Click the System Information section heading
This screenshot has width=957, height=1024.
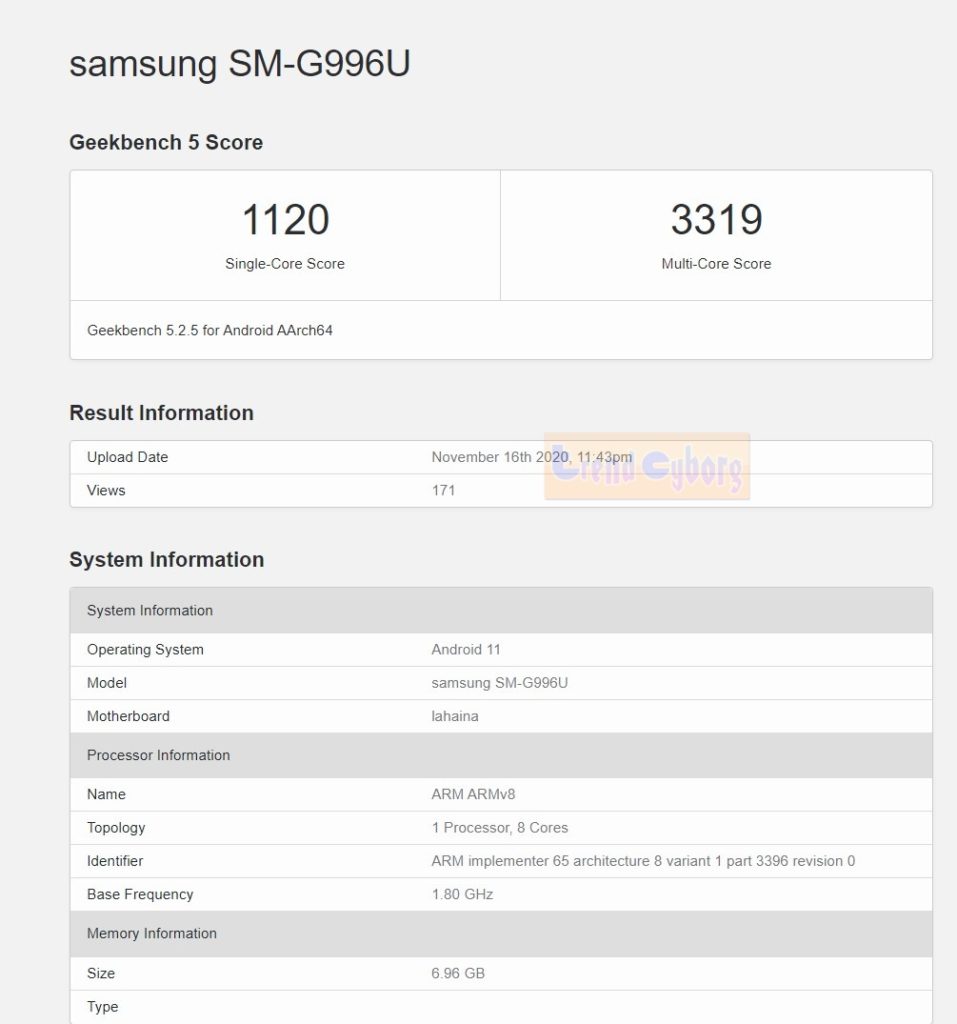[x=166, y=559]
